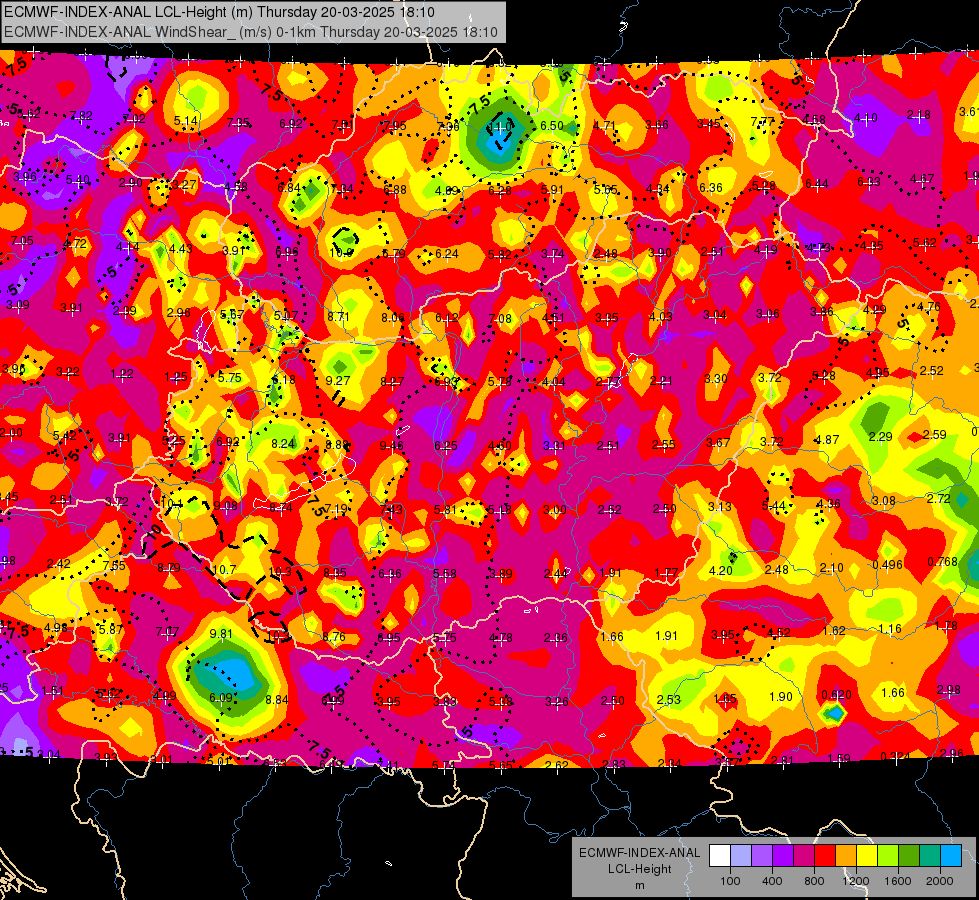Image resolution: width=979 pixels, height=900 pixels.
Task: Click the 2.59 wind shear value
Action: tap(935, 434)
